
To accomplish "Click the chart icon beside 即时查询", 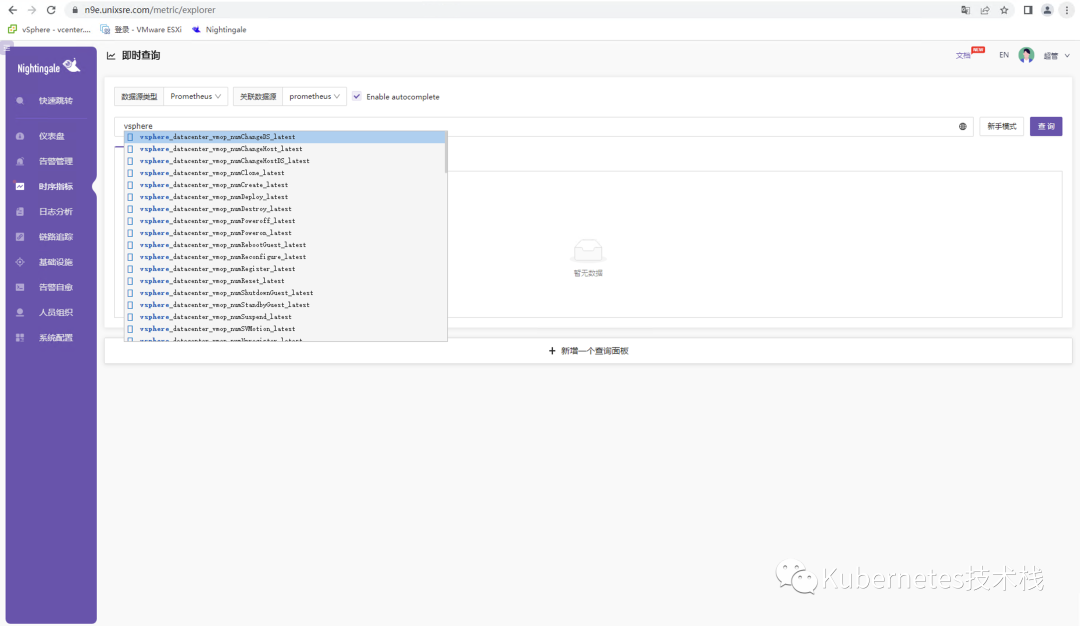I will (x=111, y=56).
